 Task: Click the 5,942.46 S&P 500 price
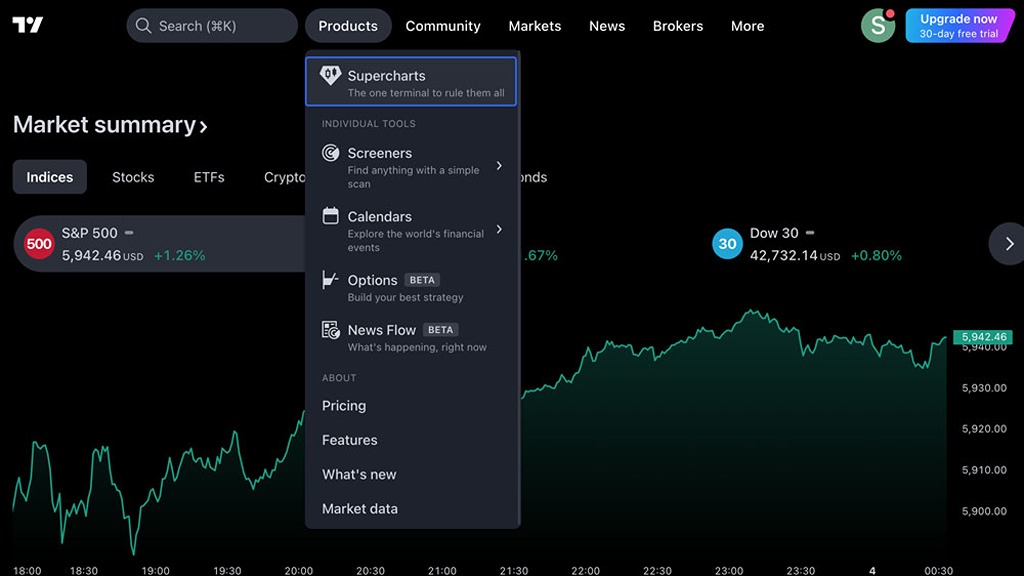91,255
